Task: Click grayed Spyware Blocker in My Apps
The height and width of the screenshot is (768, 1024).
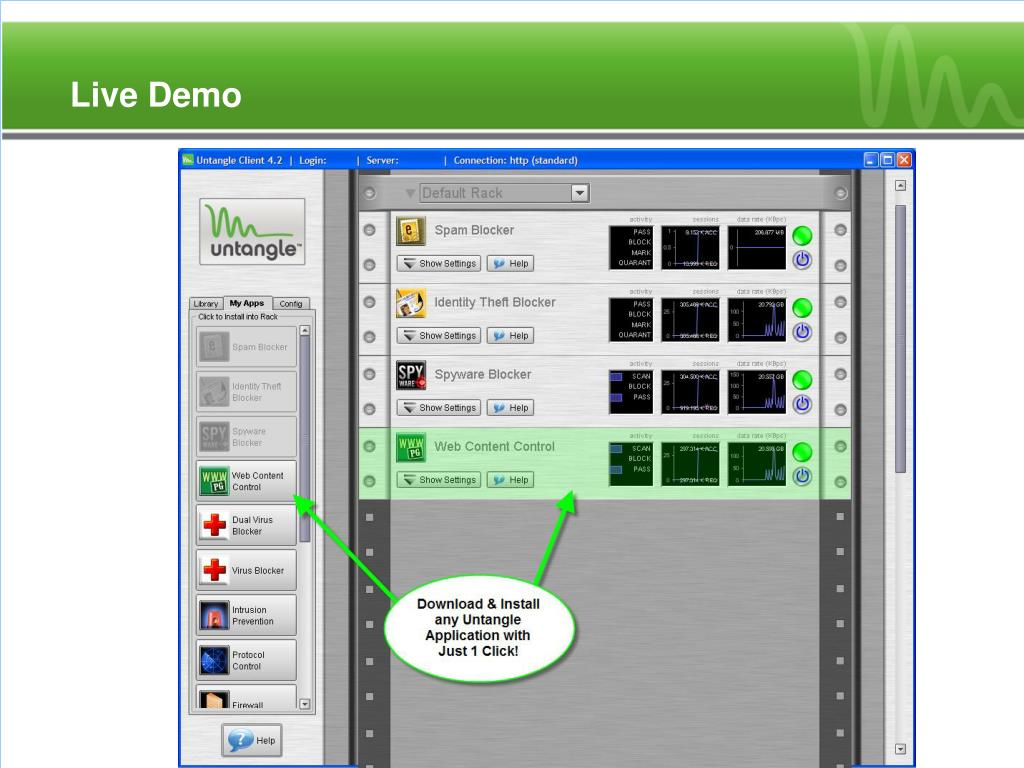Action: point(246,436)
